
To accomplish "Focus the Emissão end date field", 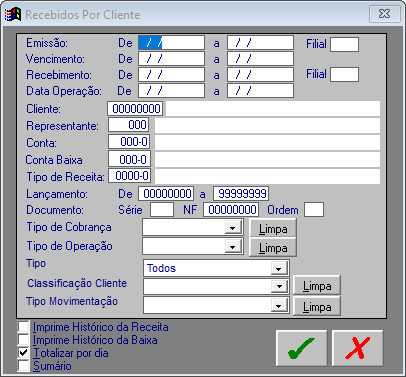I will 260,43.
